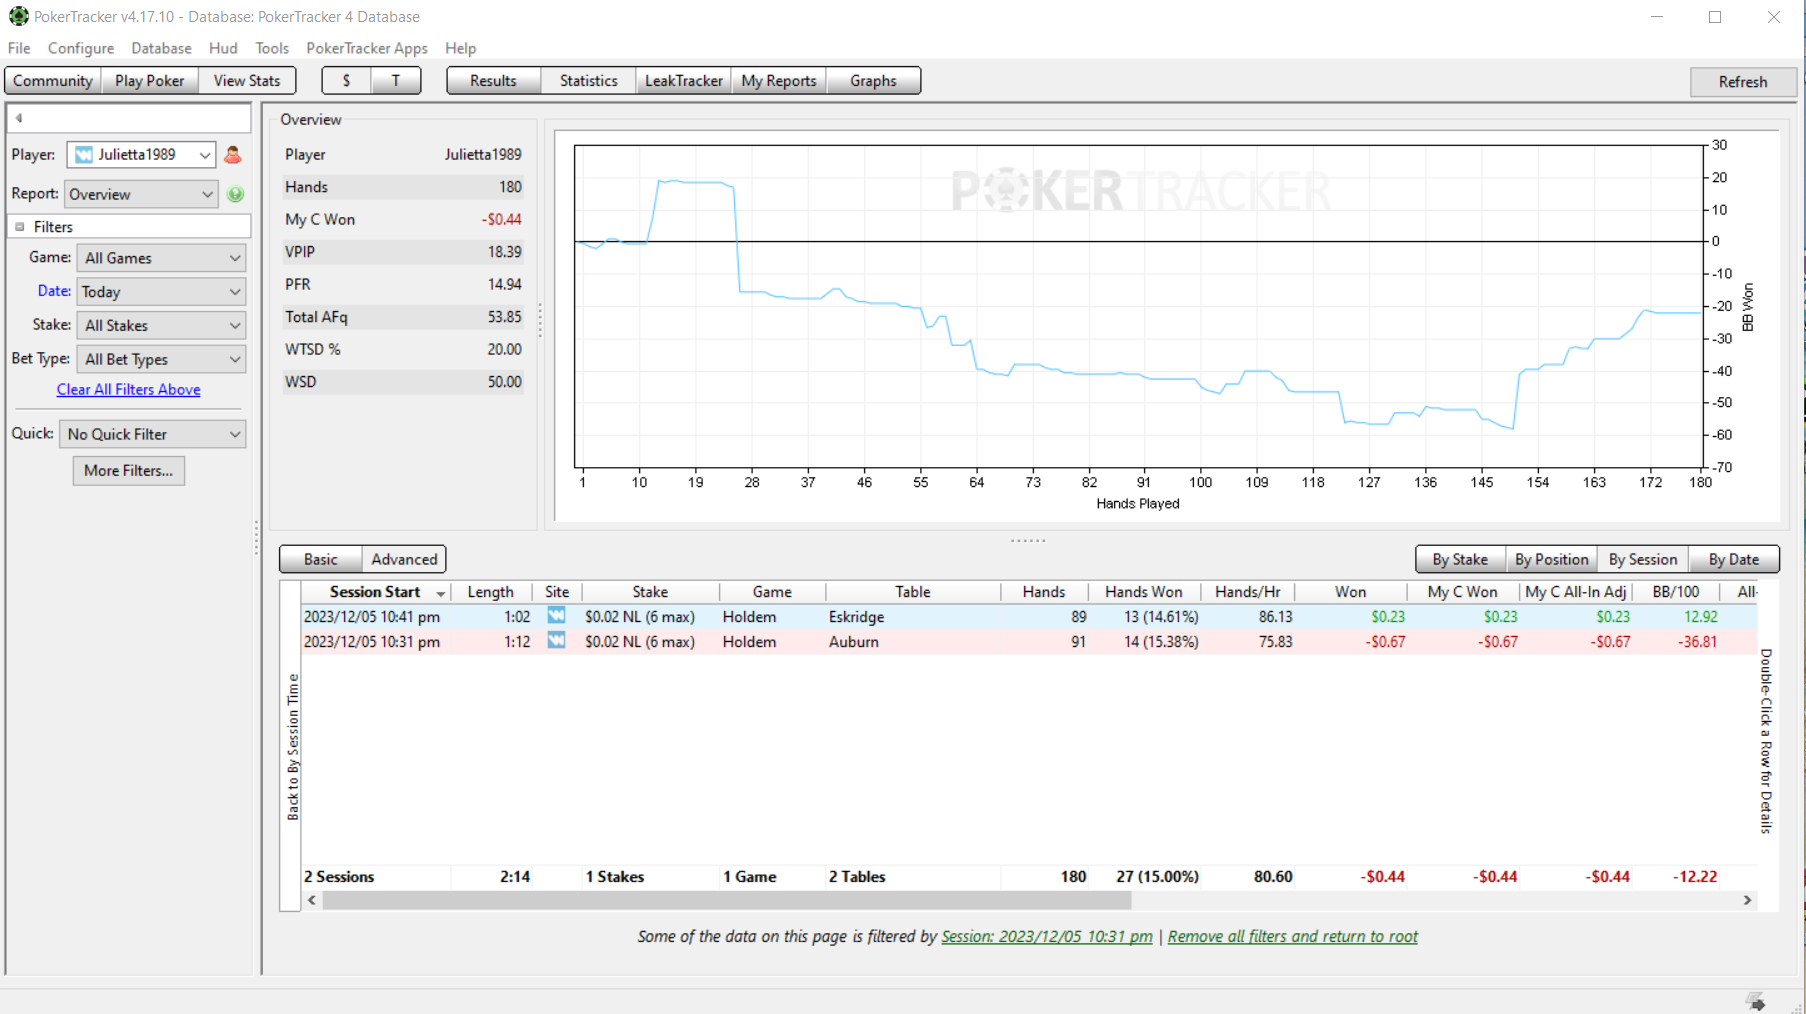Collapse the Filters section

(x=20, y=227)
